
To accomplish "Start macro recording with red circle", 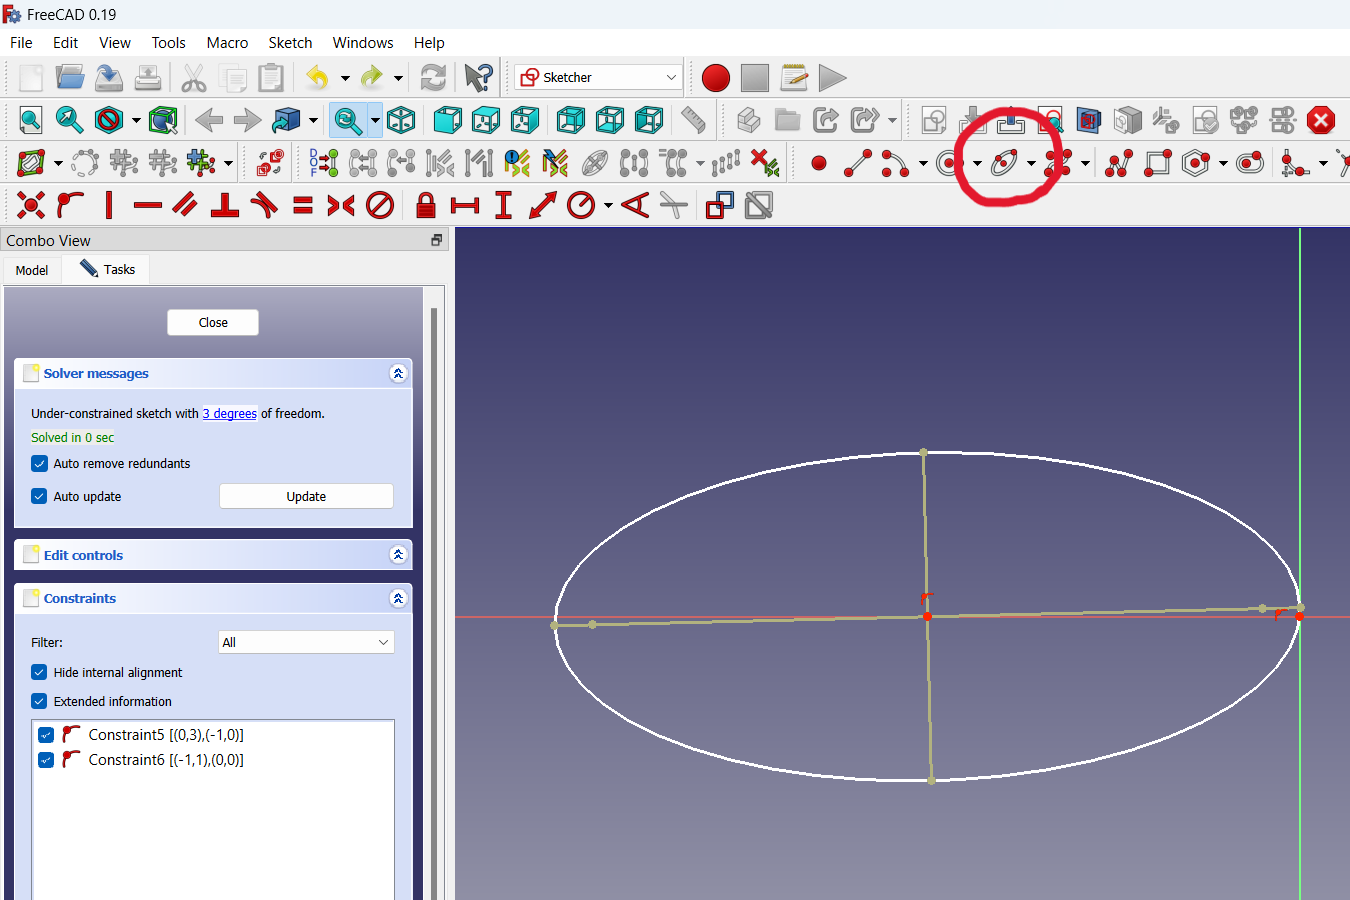I will coord(716,77).
